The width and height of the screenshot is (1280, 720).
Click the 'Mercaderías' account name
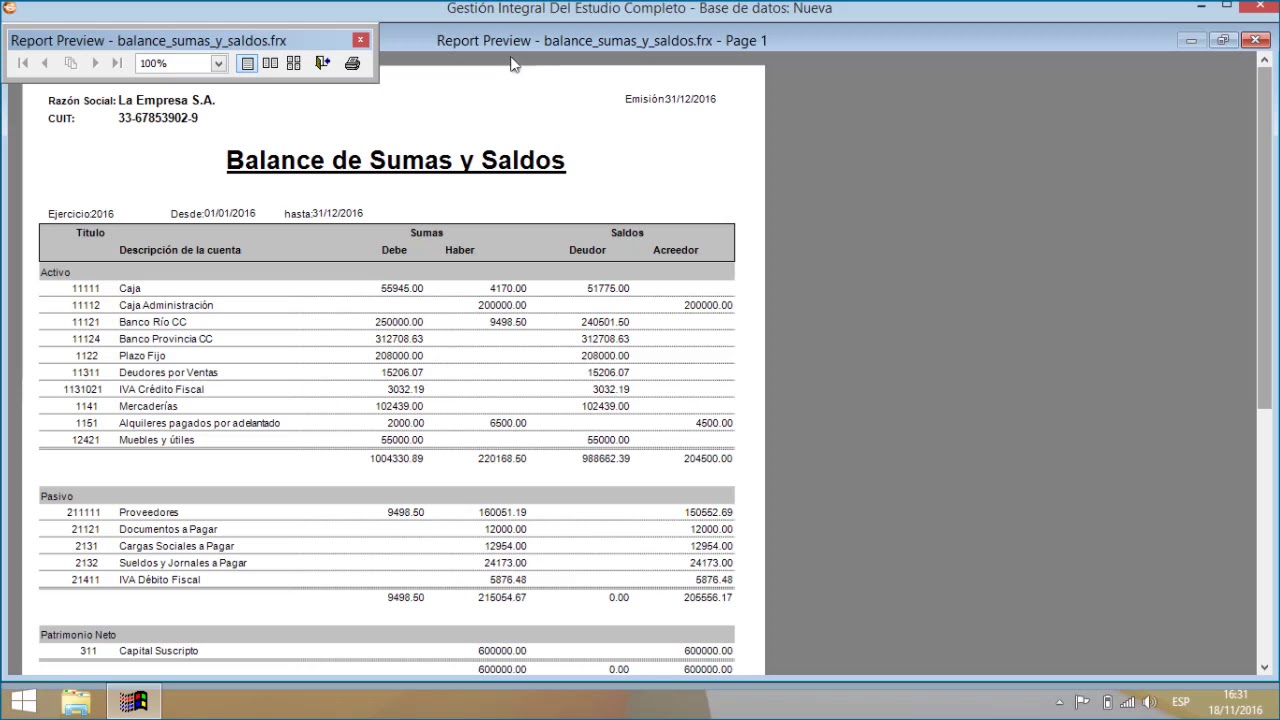[148, 406]
